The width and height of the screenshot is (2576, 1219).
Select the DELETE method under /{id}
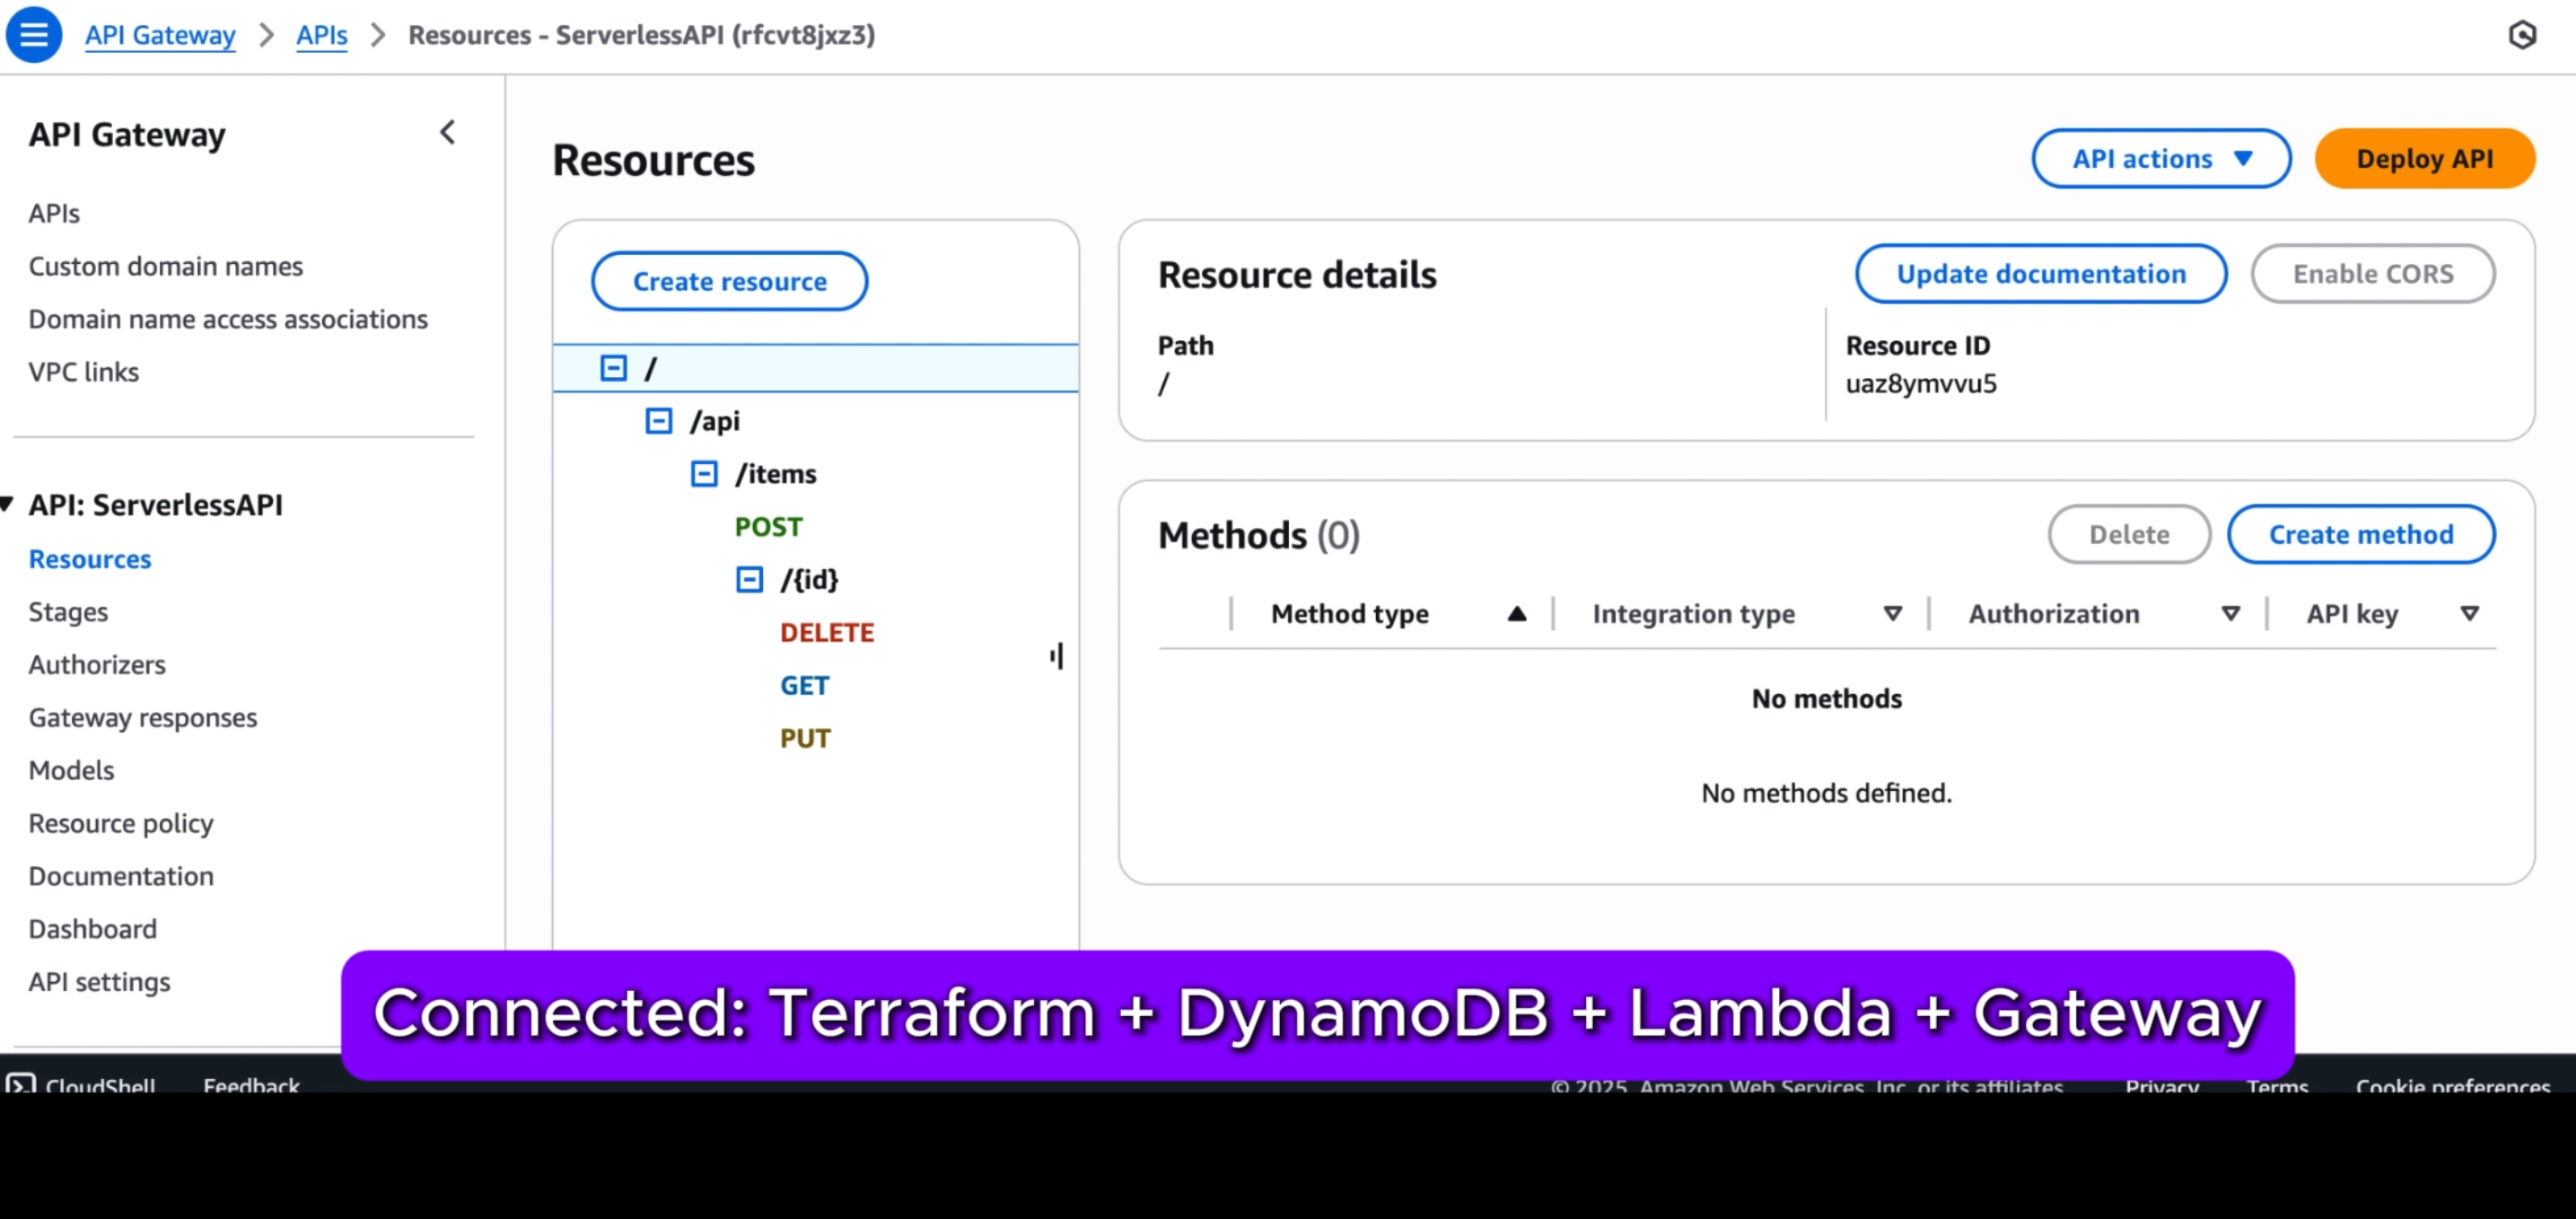pyautogui.click(x=826, y=633)
